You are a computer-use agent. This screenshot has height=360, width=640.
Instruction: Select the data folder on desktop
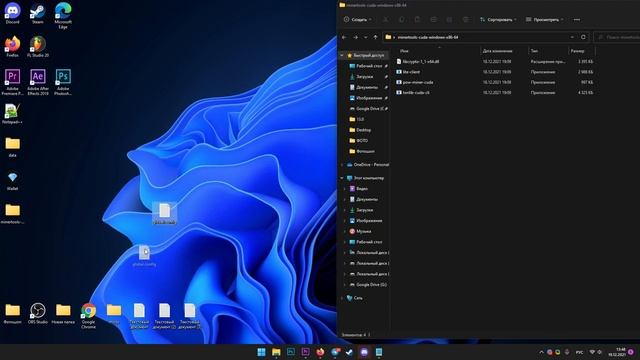coord(12,147)
